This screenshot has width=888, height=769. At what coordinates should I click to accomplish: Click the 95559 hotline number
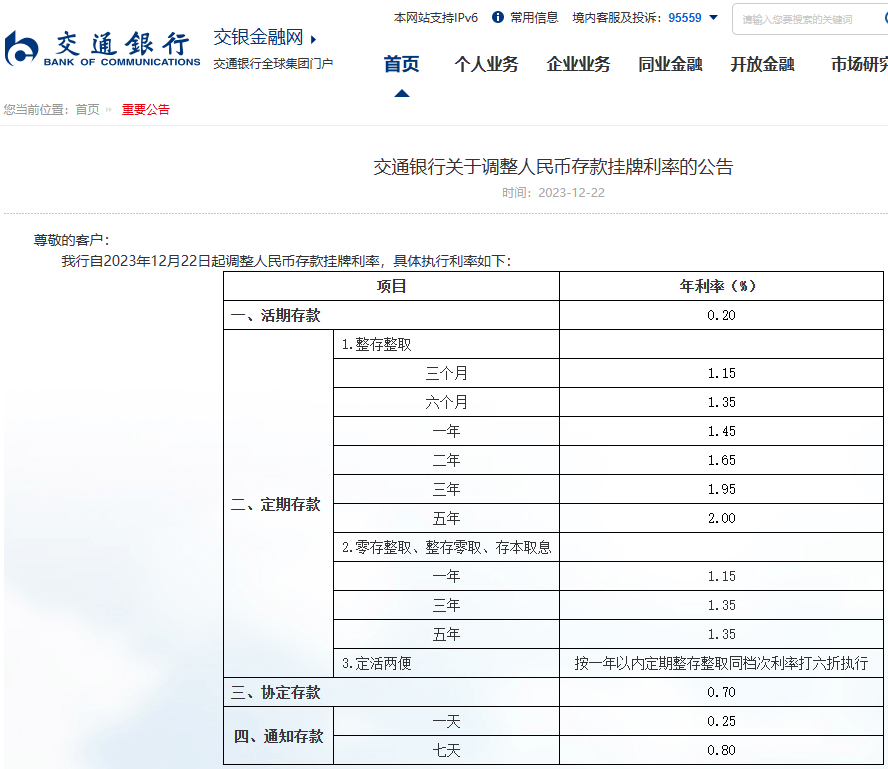tap(685, 18)
